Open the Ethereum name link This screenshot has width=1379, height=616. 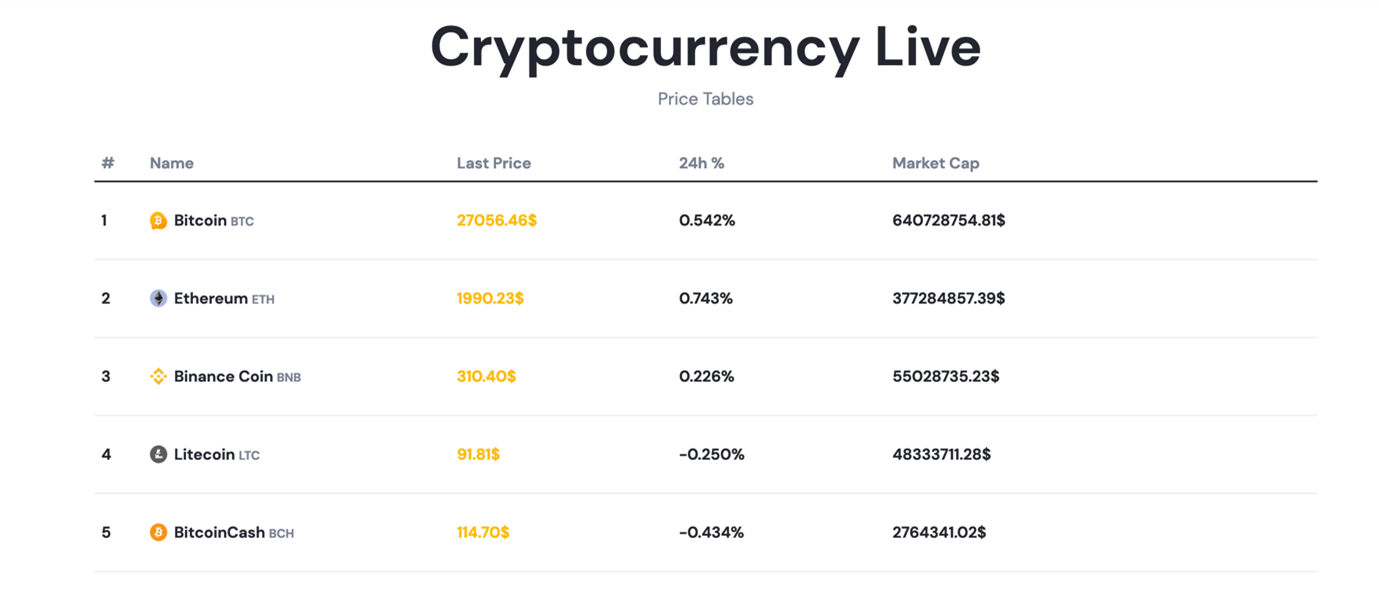point(210,298)
